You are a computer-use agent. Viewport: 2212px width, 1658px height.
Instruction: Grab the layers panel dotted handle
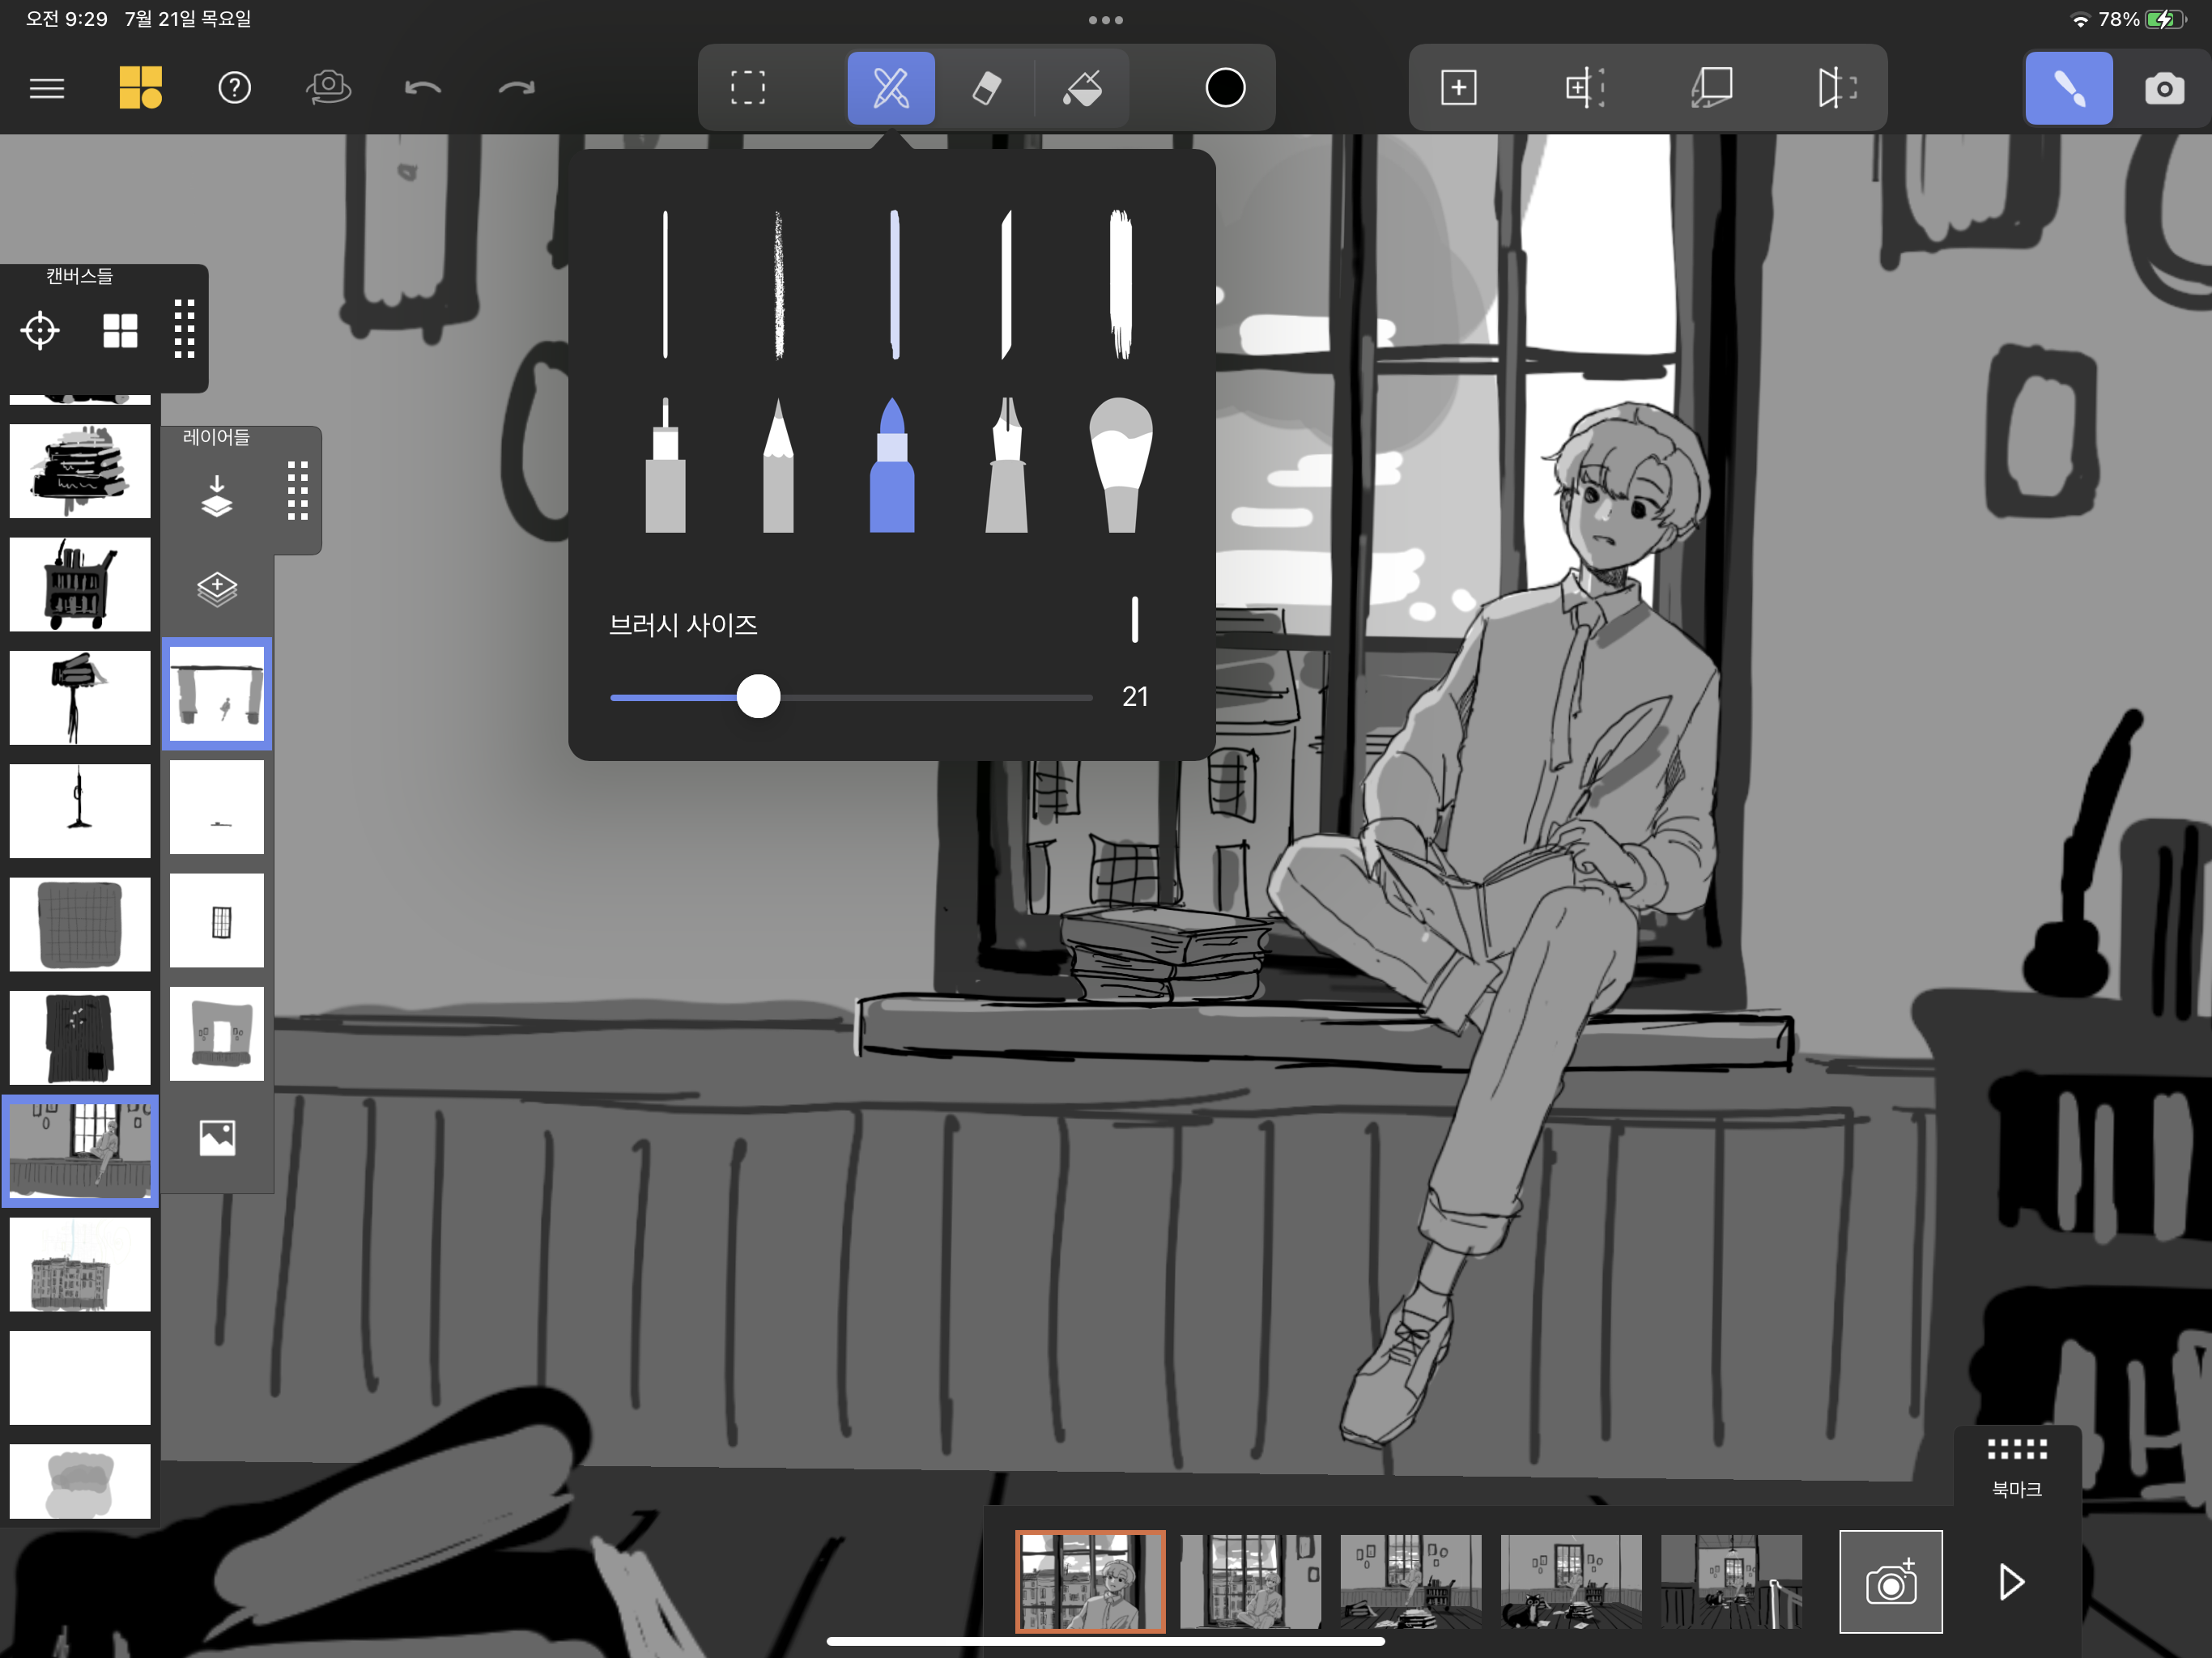297,490
